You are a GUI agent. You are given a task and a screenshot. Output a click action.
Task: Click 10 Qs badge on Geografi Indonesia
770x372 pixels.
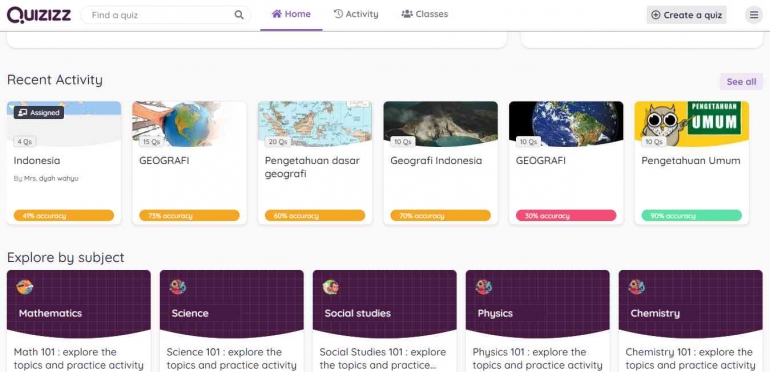tap(403, 142)
